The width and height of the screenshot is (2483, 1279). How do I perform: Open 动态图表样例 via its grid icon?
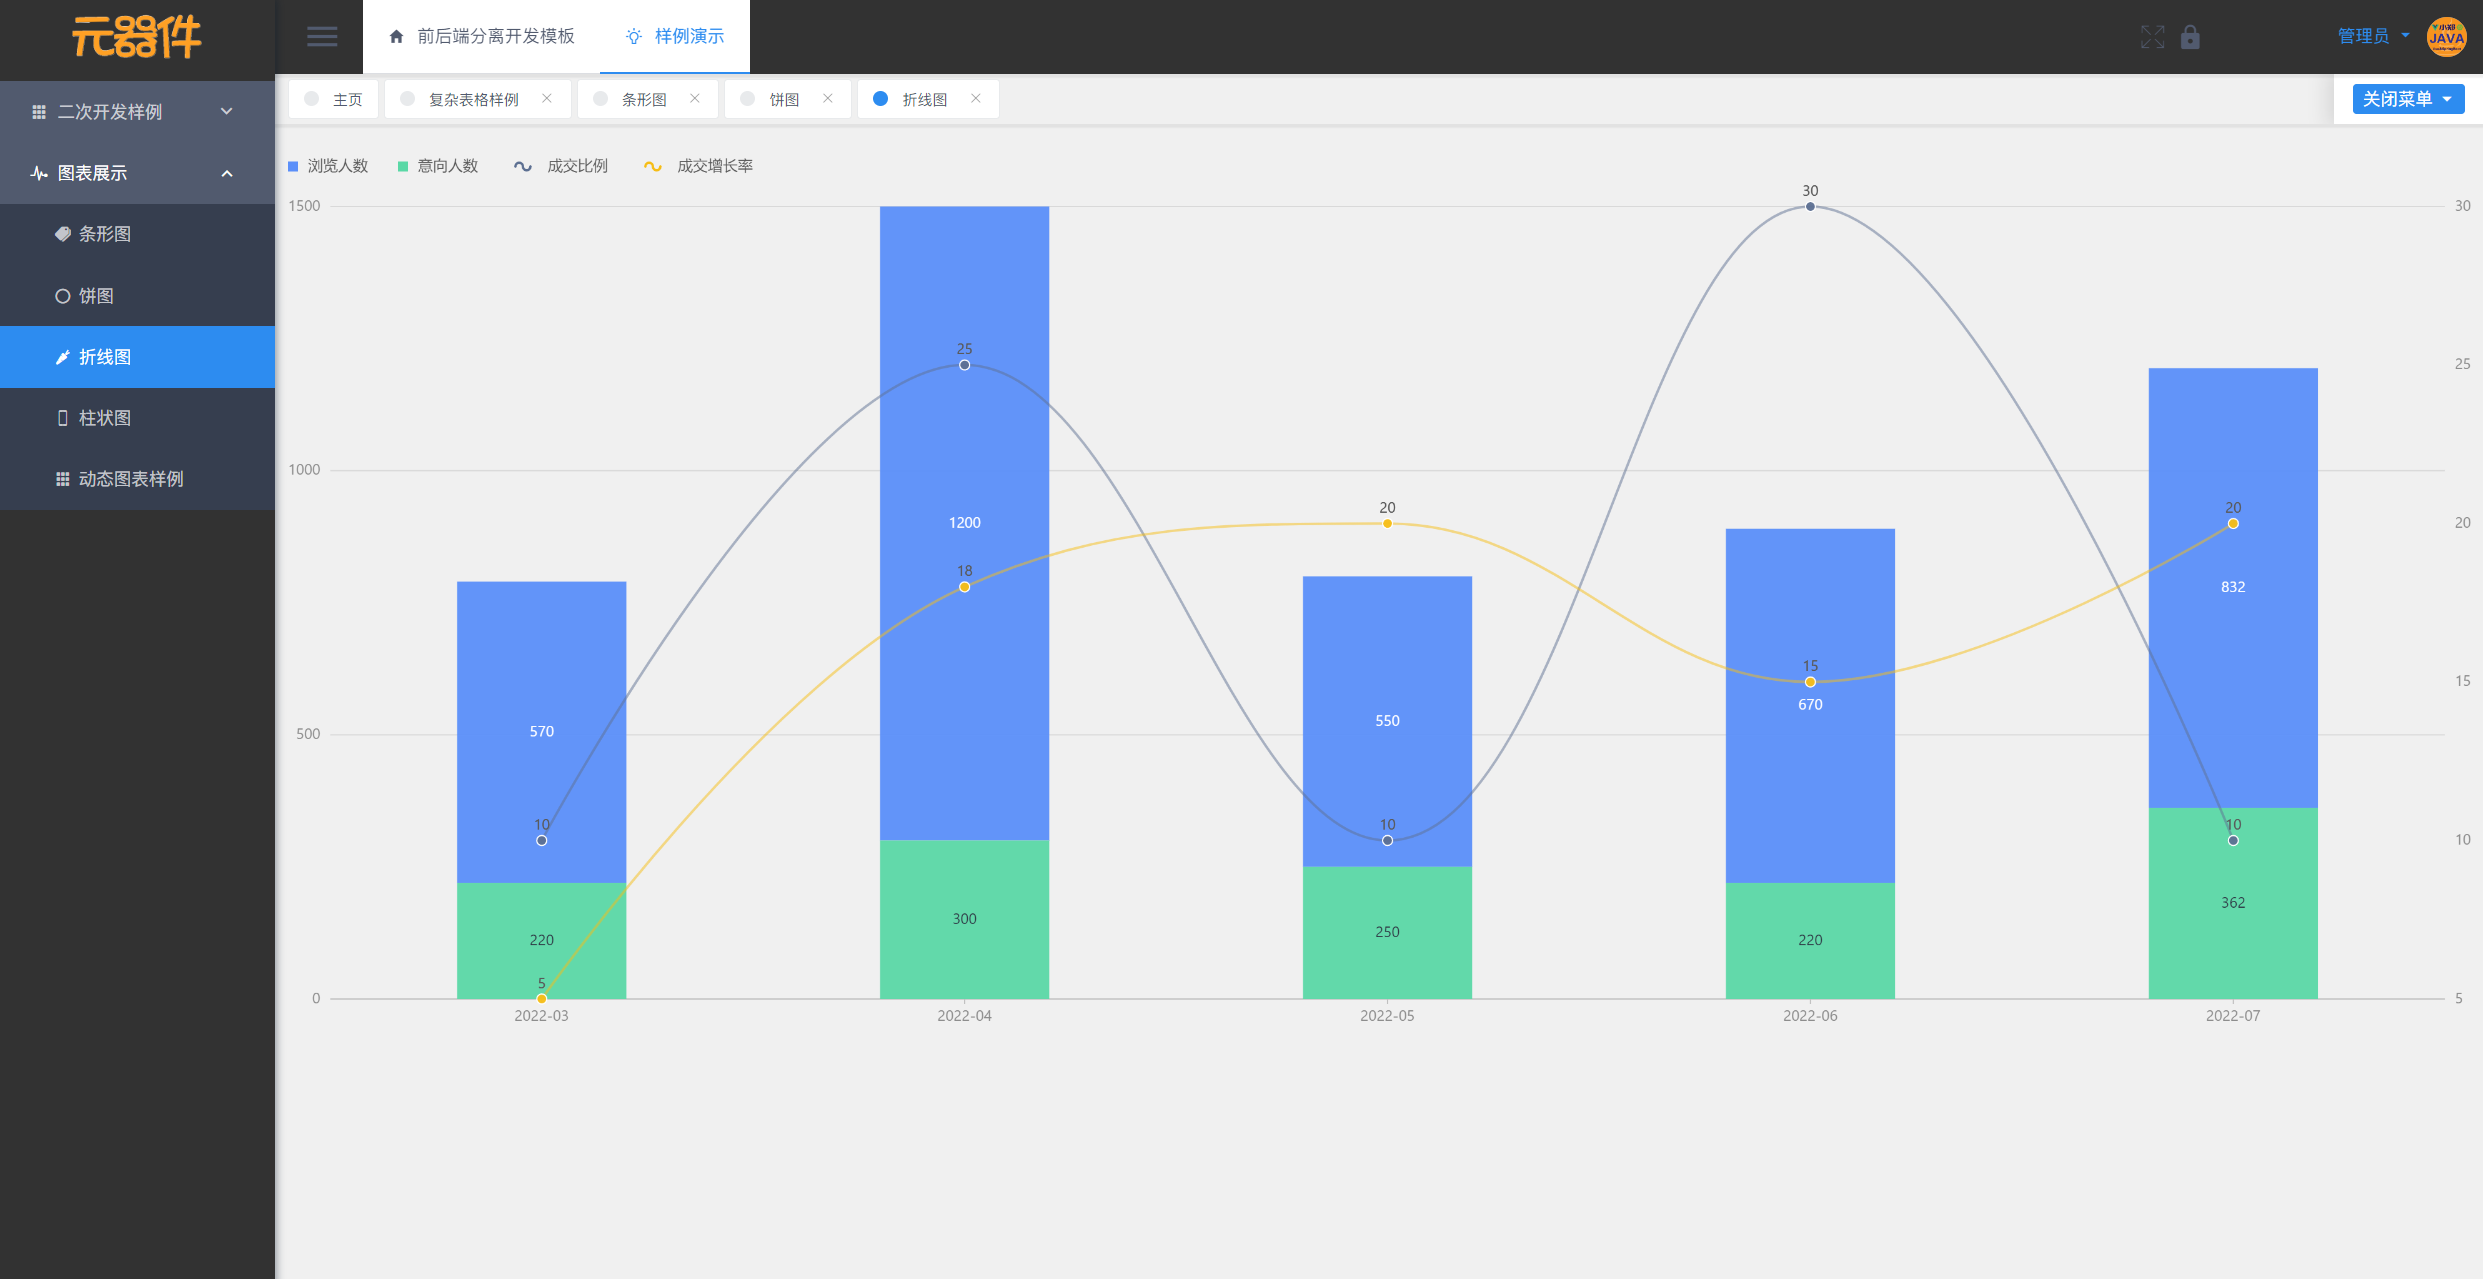click(63, 479)
